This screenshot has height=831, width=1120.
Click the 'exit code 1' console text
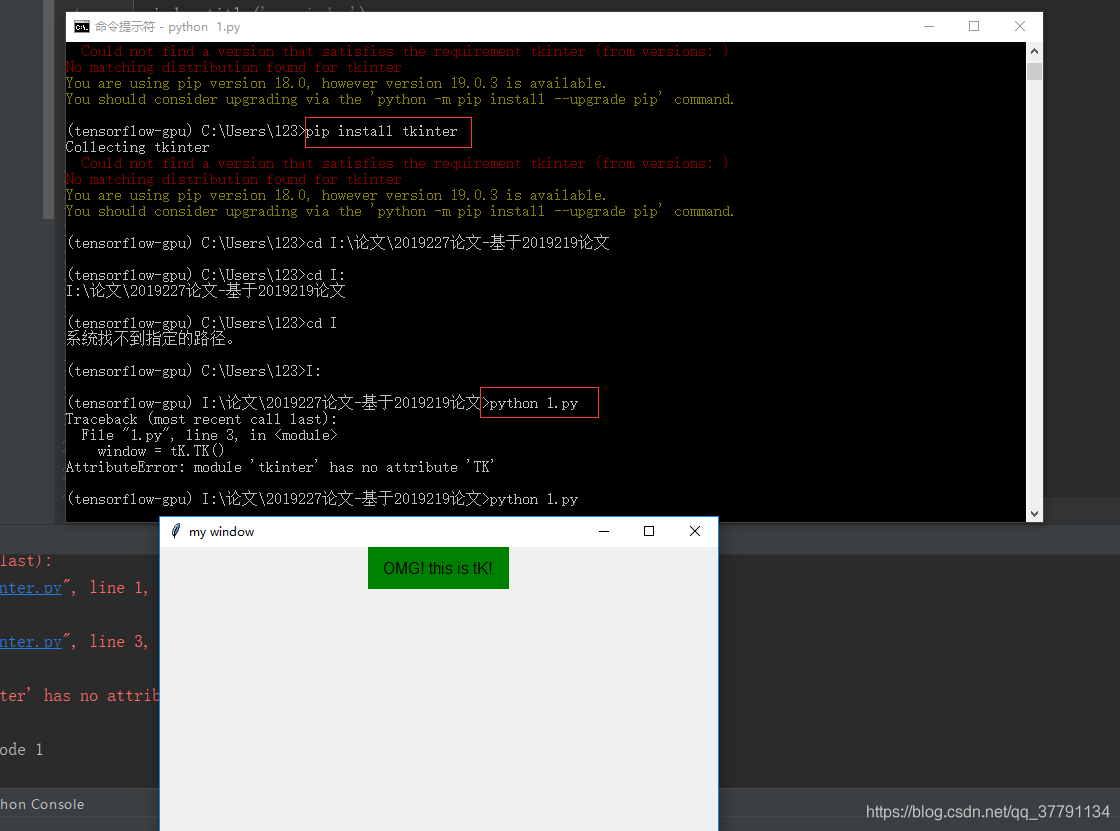tap(22, 748)
